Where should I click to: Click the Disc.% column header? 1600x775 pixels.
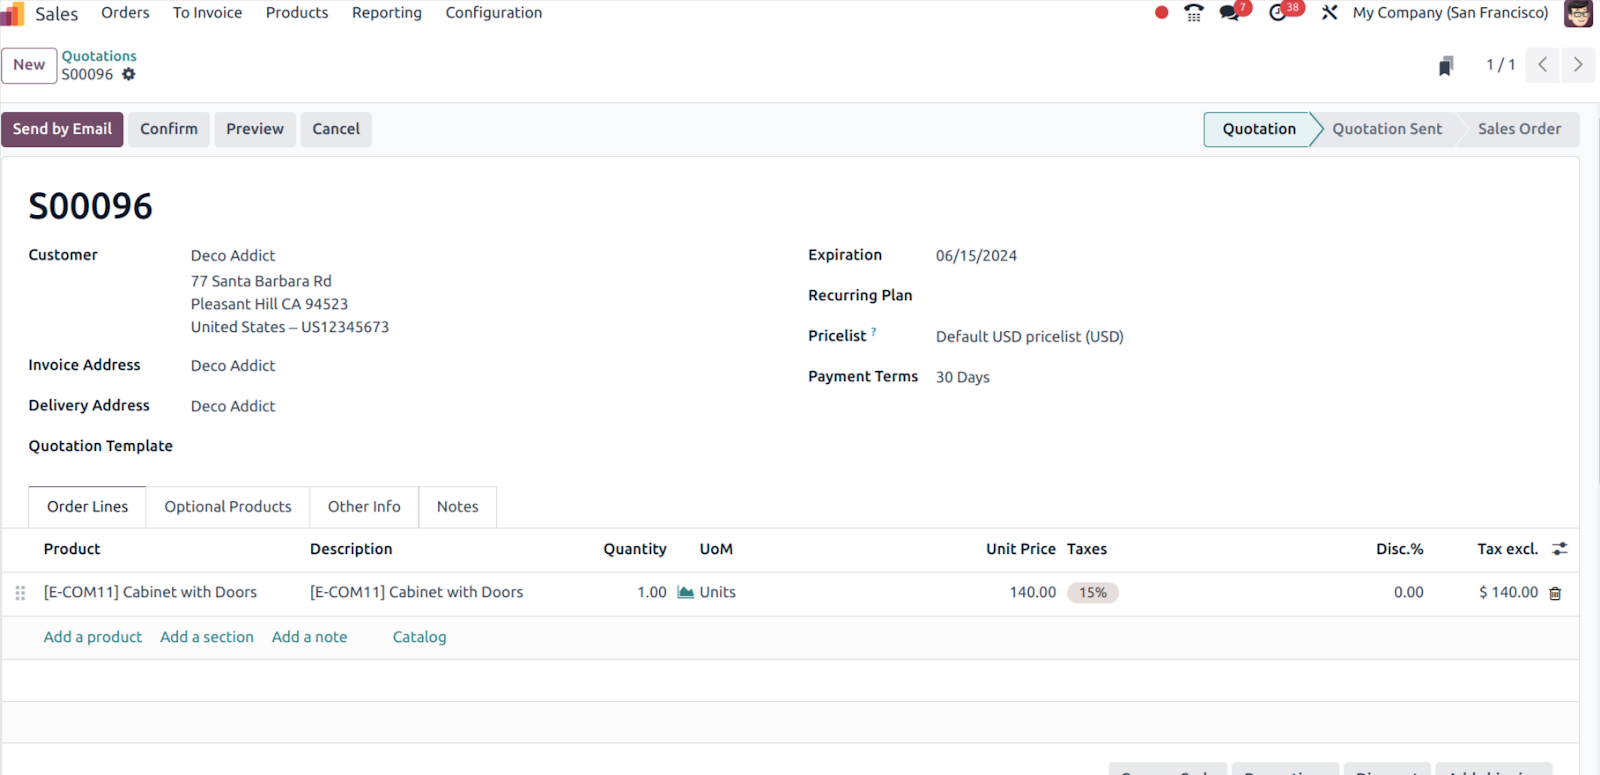1399,549
